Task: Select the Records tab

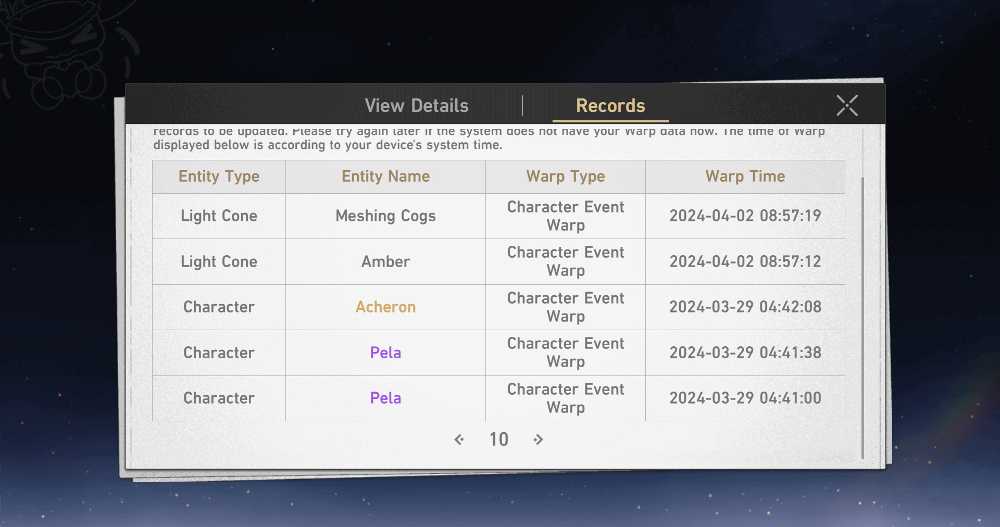Action: click(610, 105)
